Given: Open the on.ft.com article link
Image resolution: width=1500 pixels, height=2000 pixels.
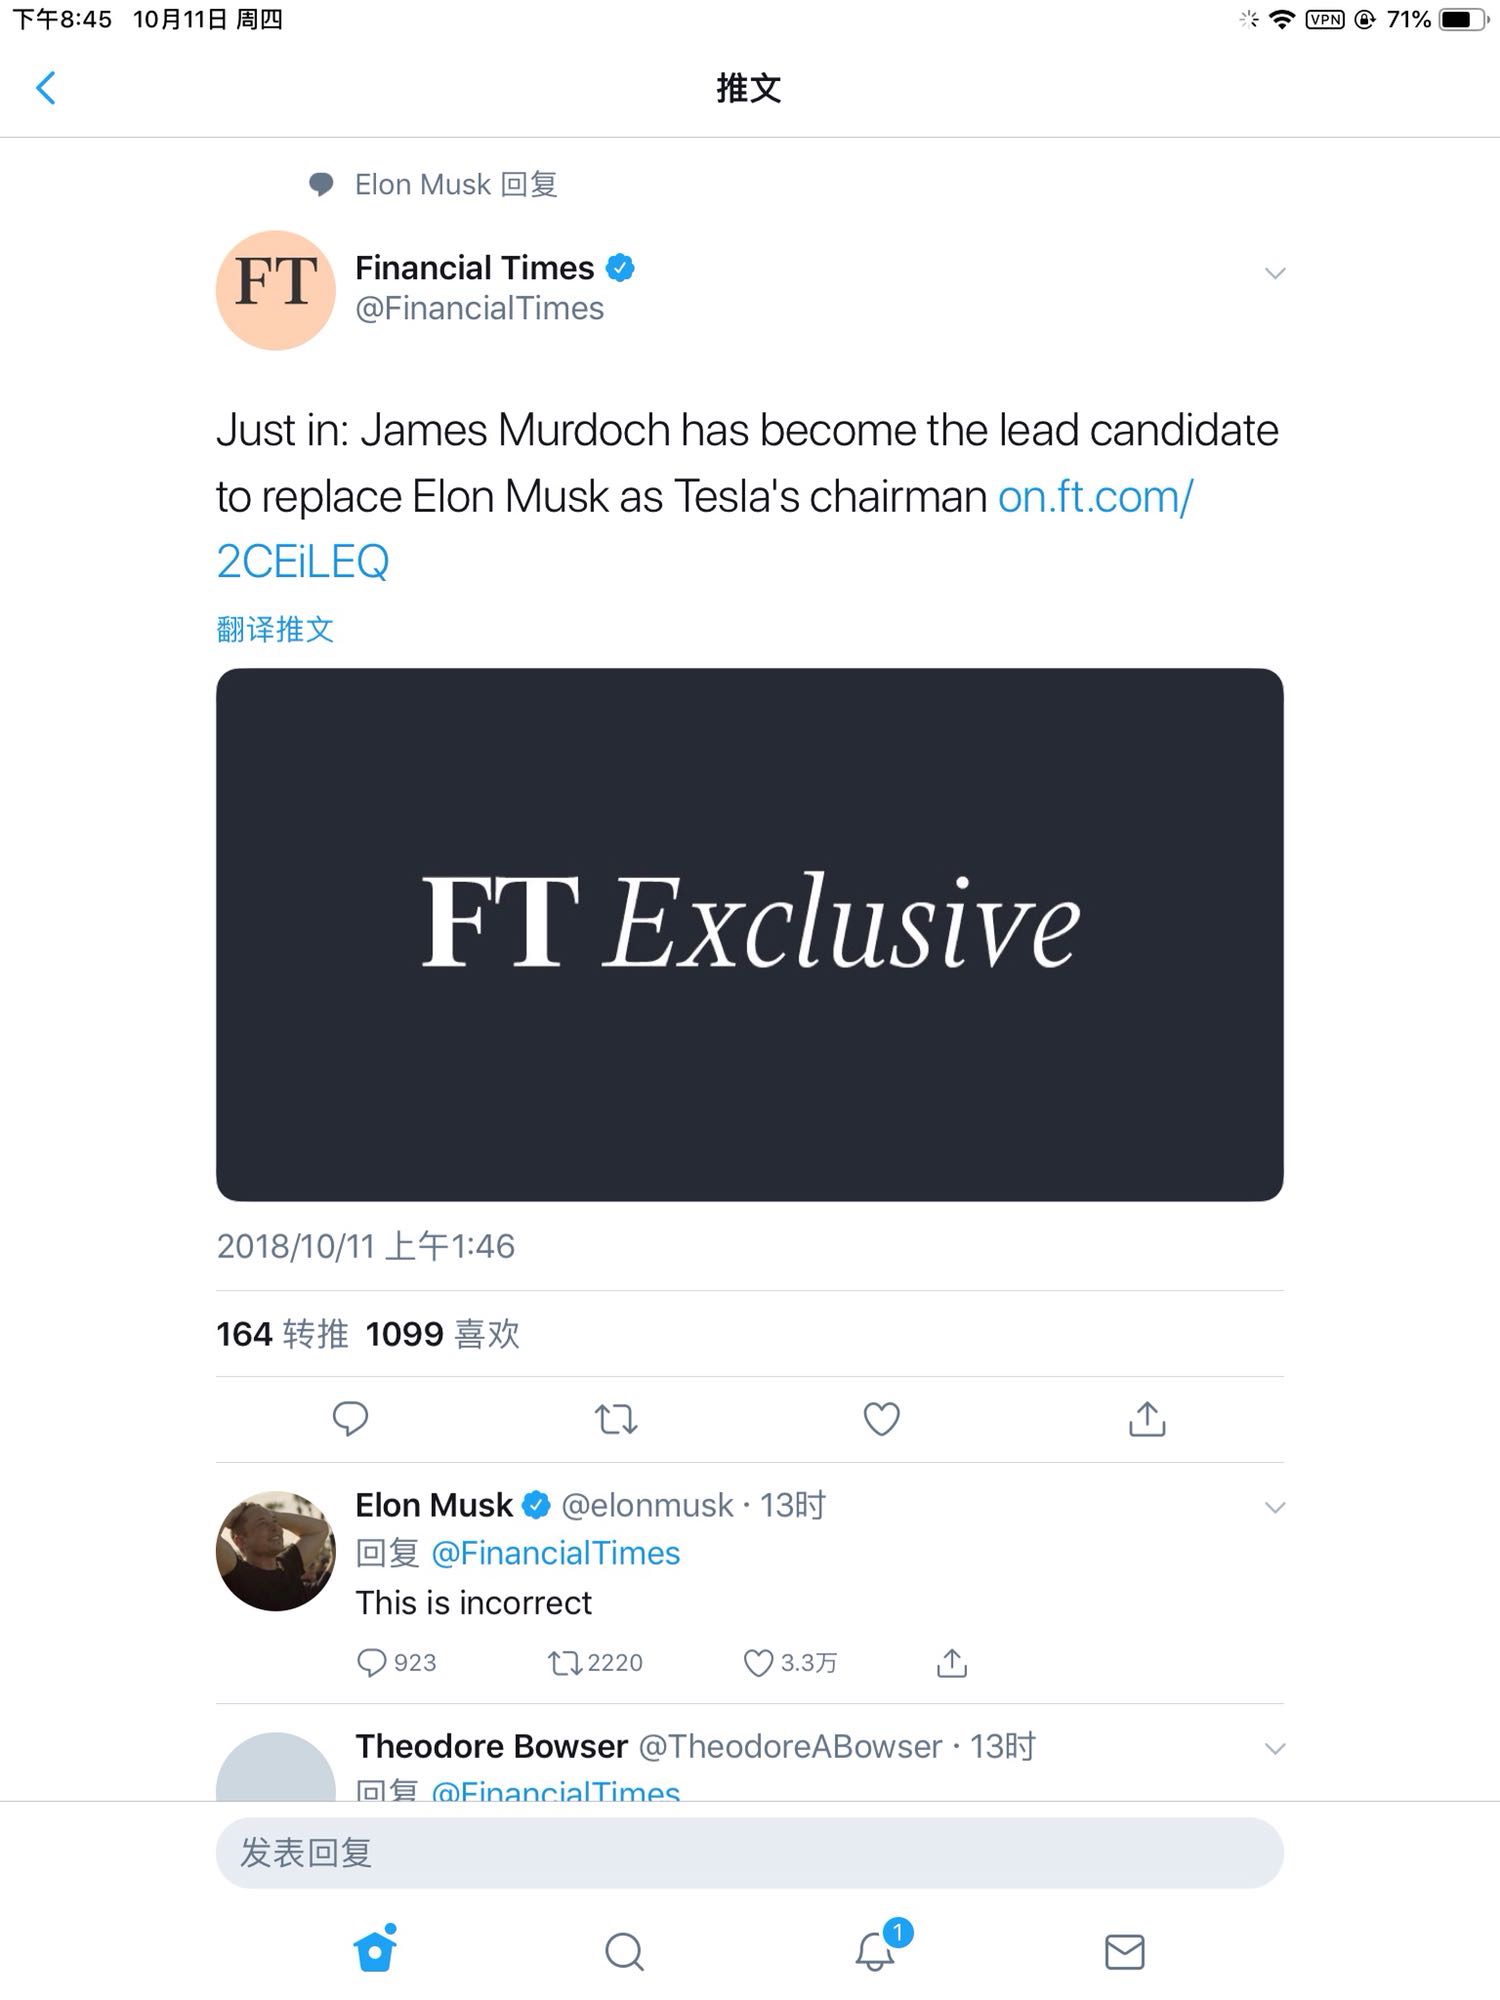Looking at the screenshot, I should click(1095, 497).
